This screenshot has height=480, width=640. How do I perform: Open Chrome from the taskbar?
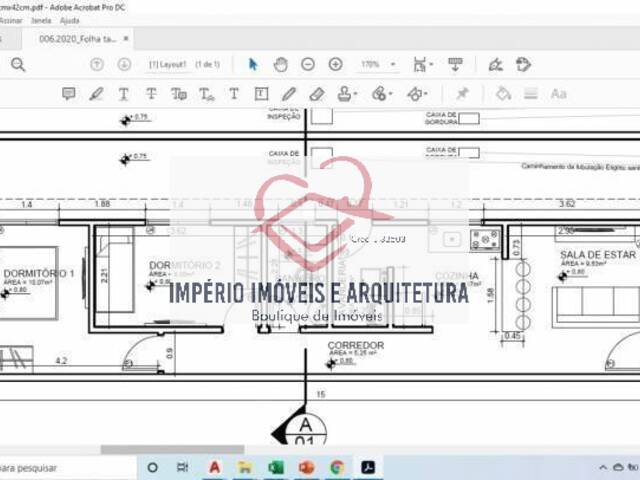pos(337,468)
